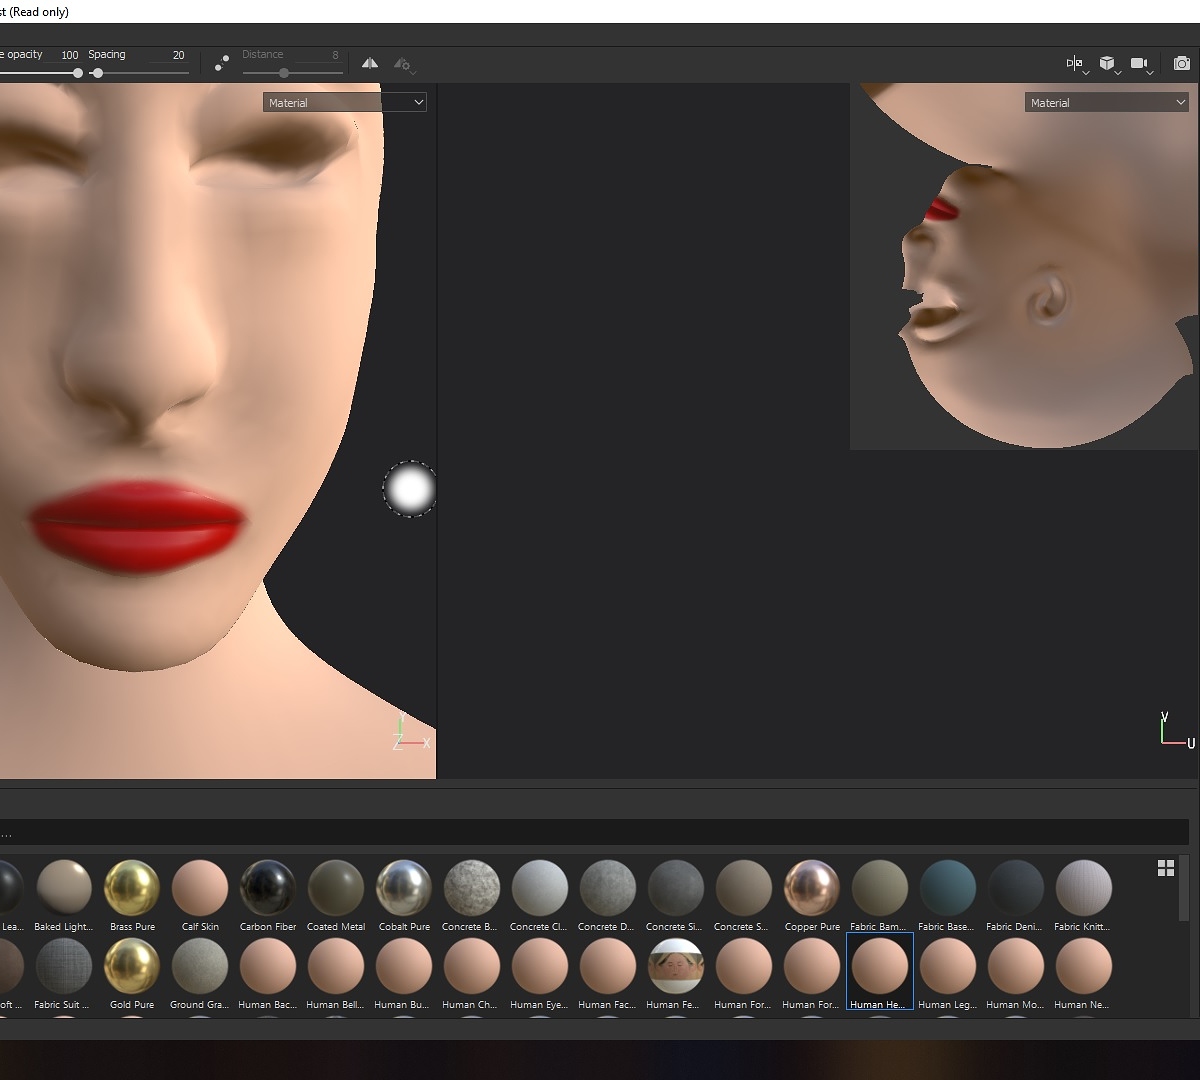Open the video camera settings icon
This screenshot has height=1080, width=1200.
pos(1141,64)
